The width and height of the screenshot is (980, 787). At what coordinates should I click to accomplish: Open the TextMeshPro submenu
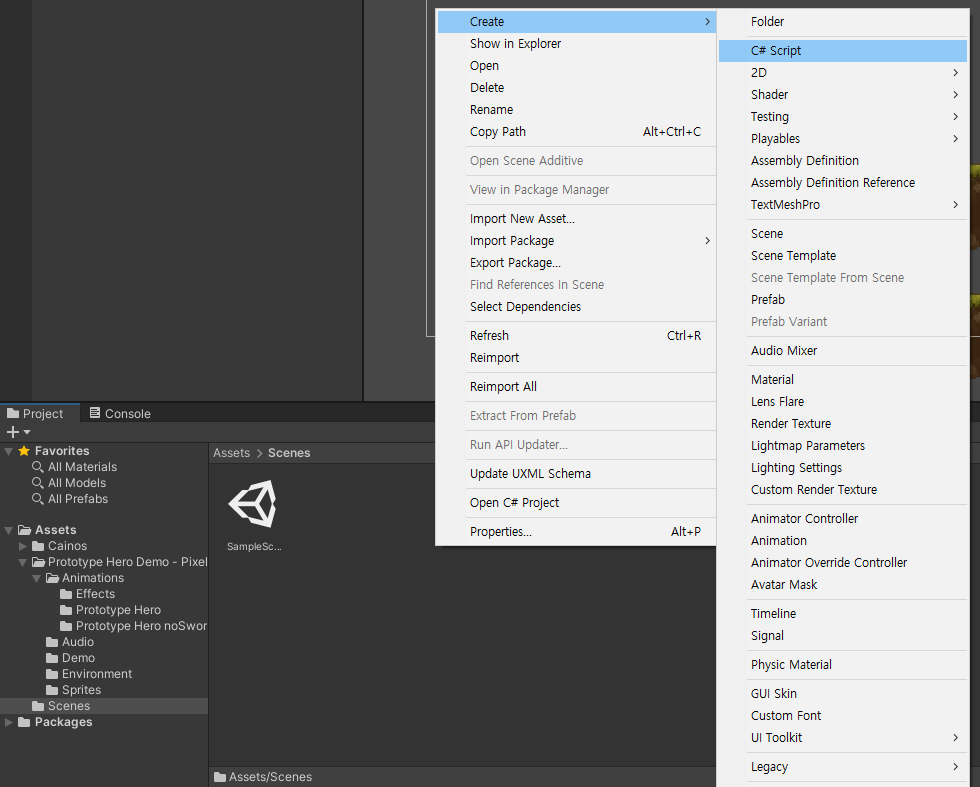click(842, 204)
